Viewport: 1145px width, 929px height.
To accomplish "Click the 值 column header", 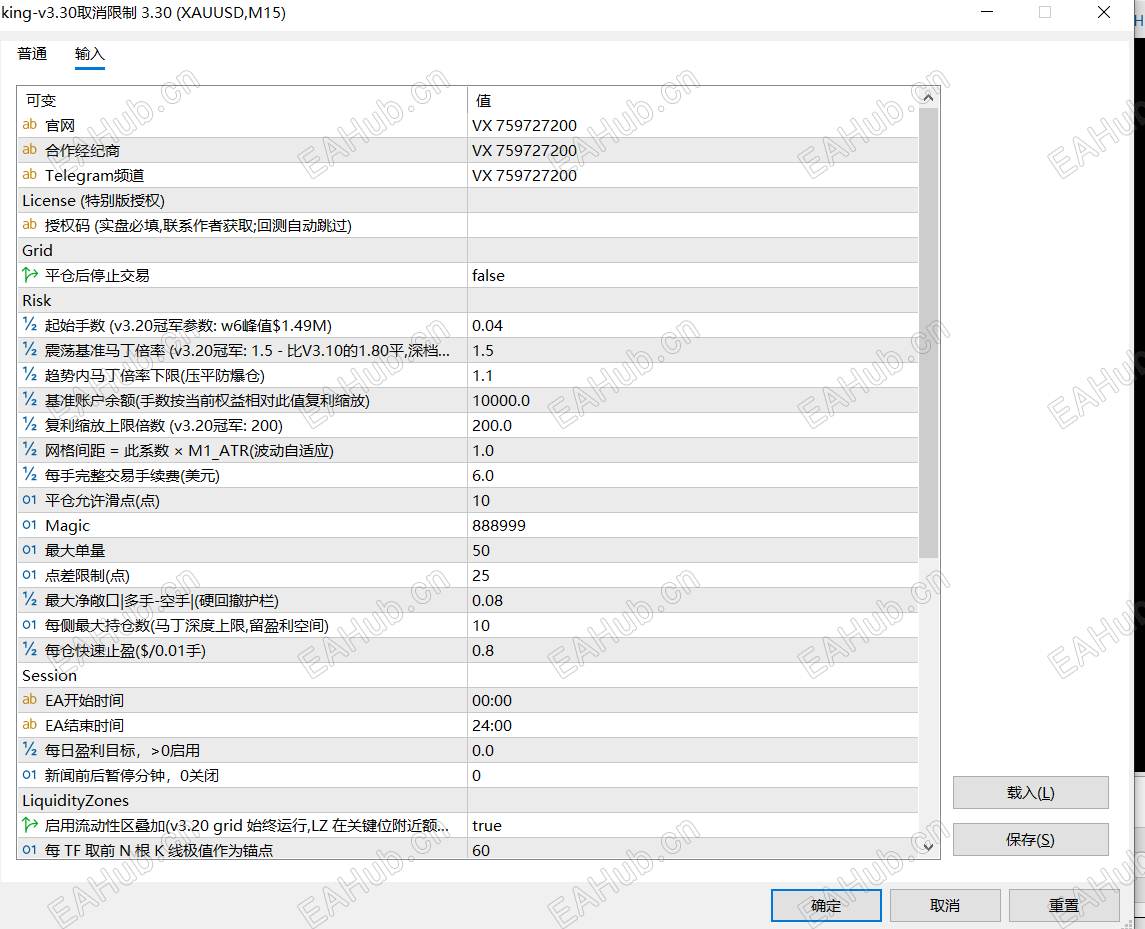I will point(692,100).
